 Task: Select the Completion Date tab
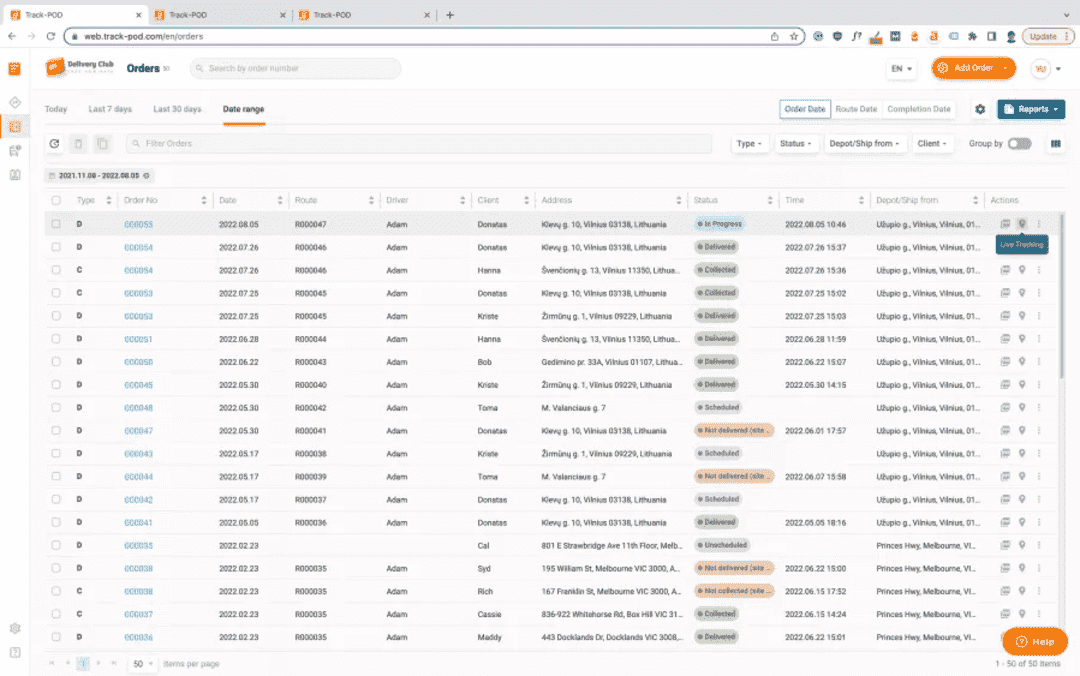point(919,108)
